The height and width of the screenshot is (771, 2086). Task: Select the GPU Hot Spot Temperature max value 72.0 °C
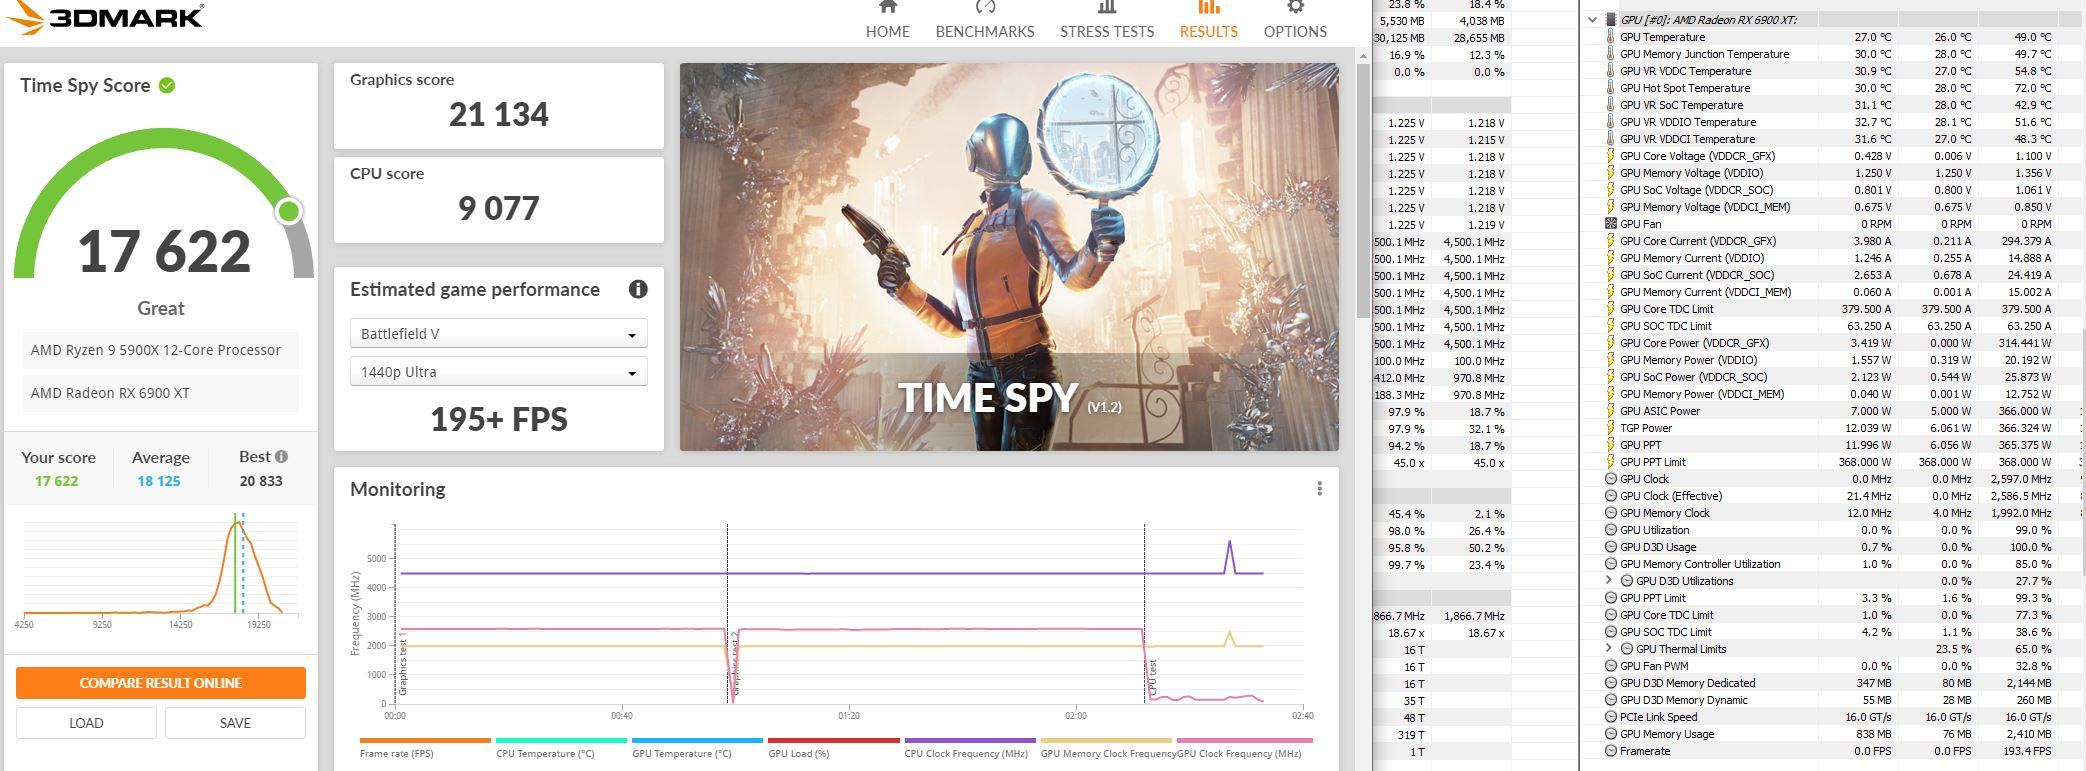[2032, 87]
